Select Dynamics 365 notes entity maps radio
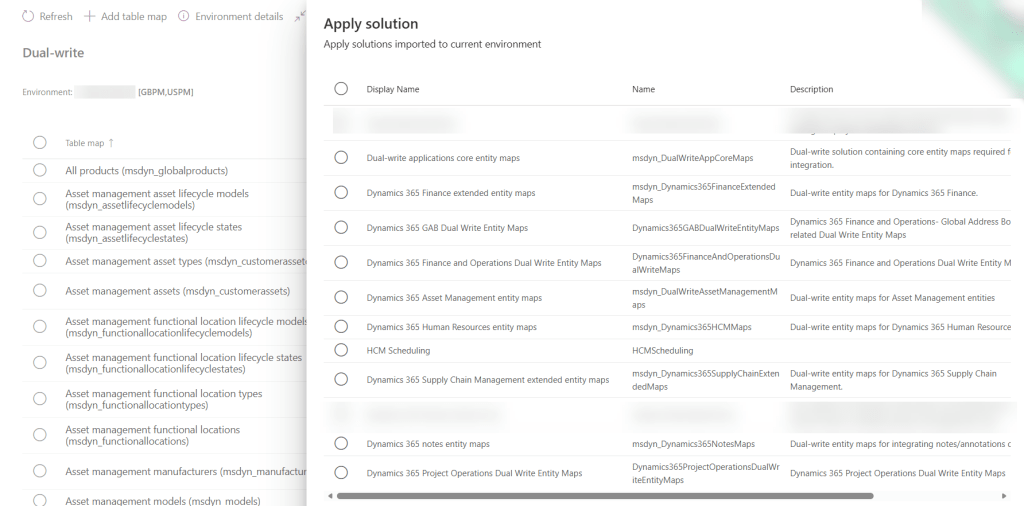Image resolution: width=1024 pixels, height=506 pixels. click(x=341, y=444)
